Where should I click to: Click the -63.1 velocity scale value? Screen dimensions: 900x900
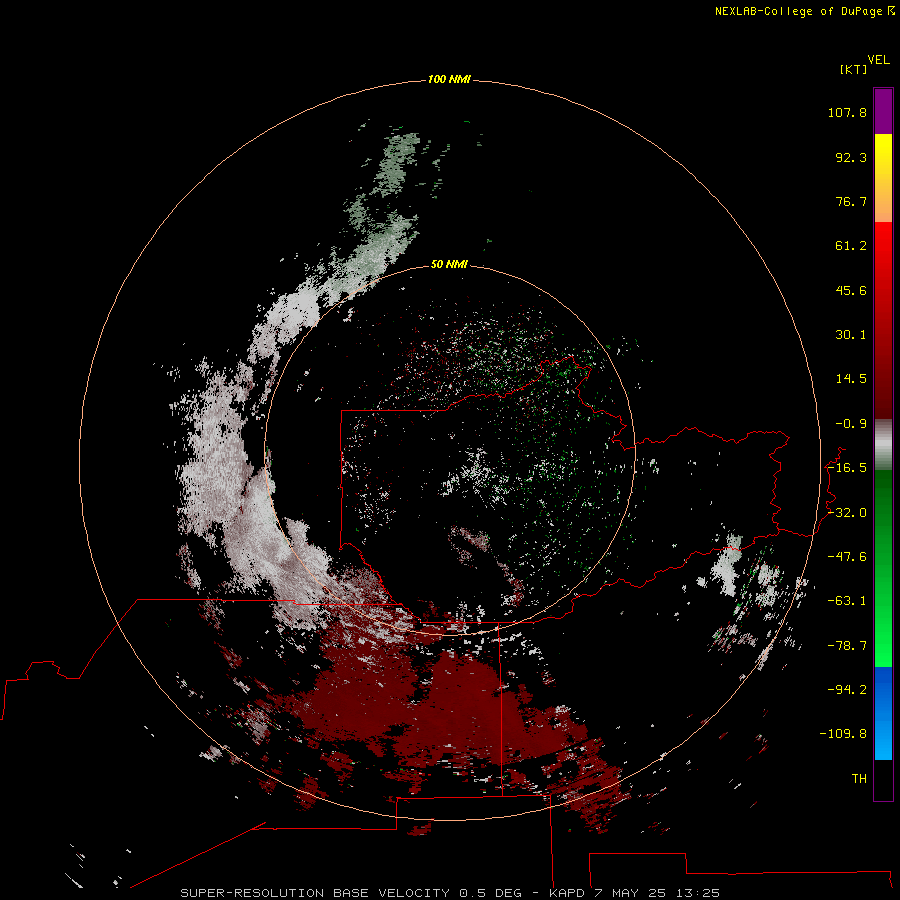point(847,601)
